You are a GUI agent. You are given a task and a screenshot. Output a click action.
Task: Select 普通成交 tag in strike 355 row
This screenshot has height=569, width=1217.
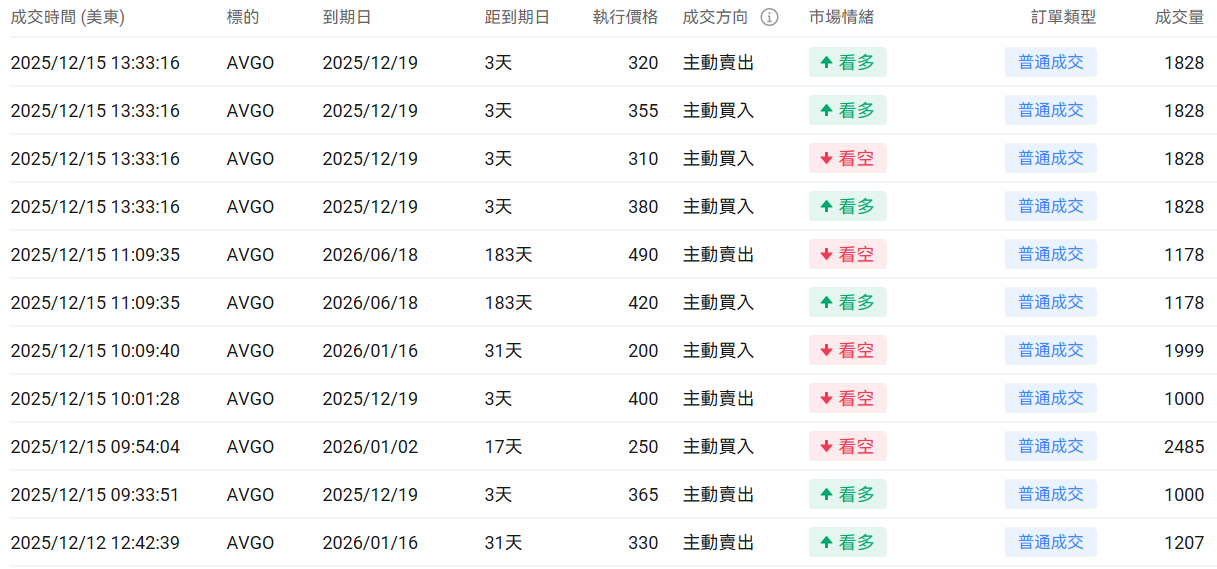1050,111
